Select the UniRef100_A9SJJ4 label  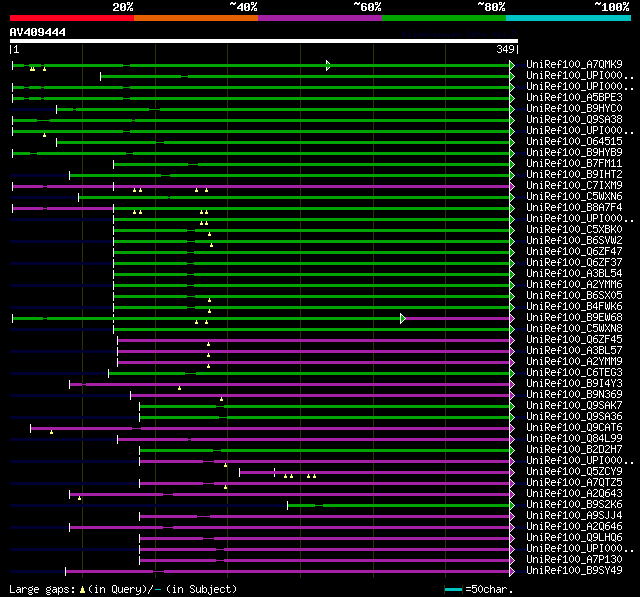click(574, 516)
